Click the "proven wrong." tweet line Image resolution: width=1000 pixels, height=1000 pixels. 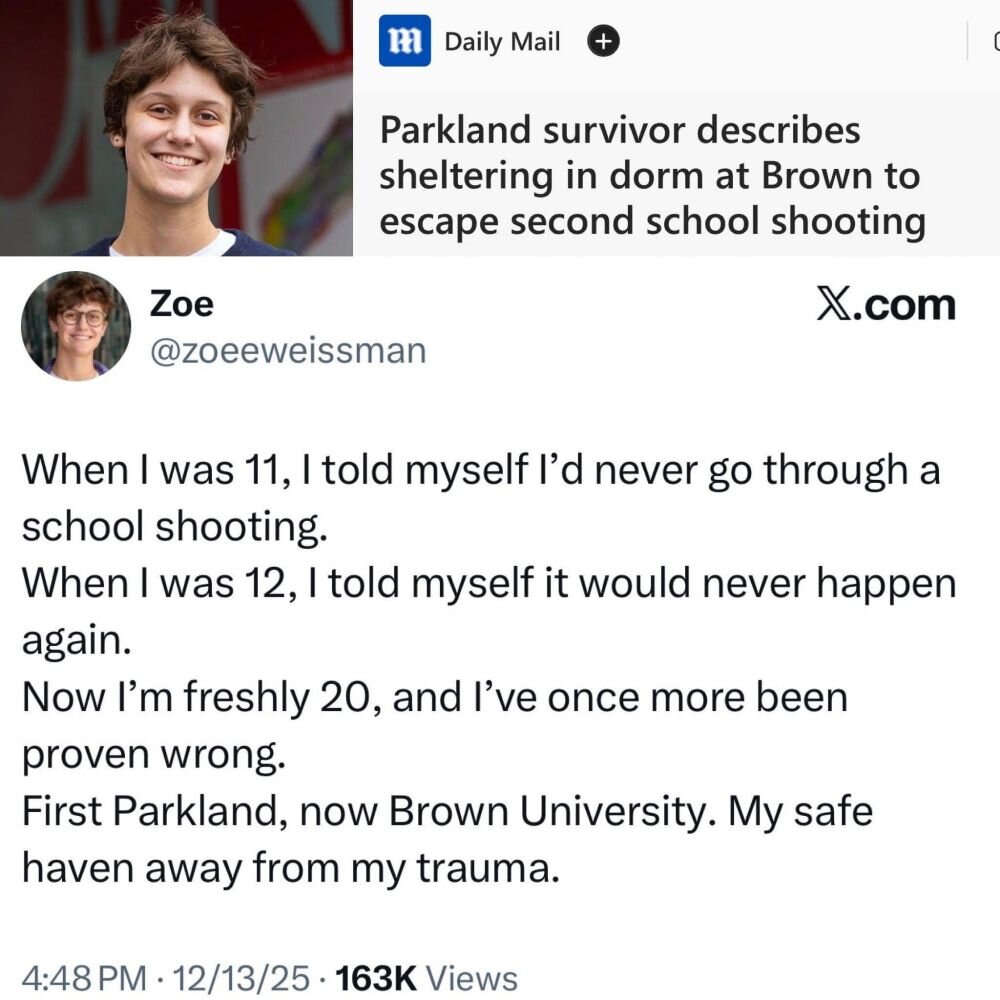(x=155, y=754)
